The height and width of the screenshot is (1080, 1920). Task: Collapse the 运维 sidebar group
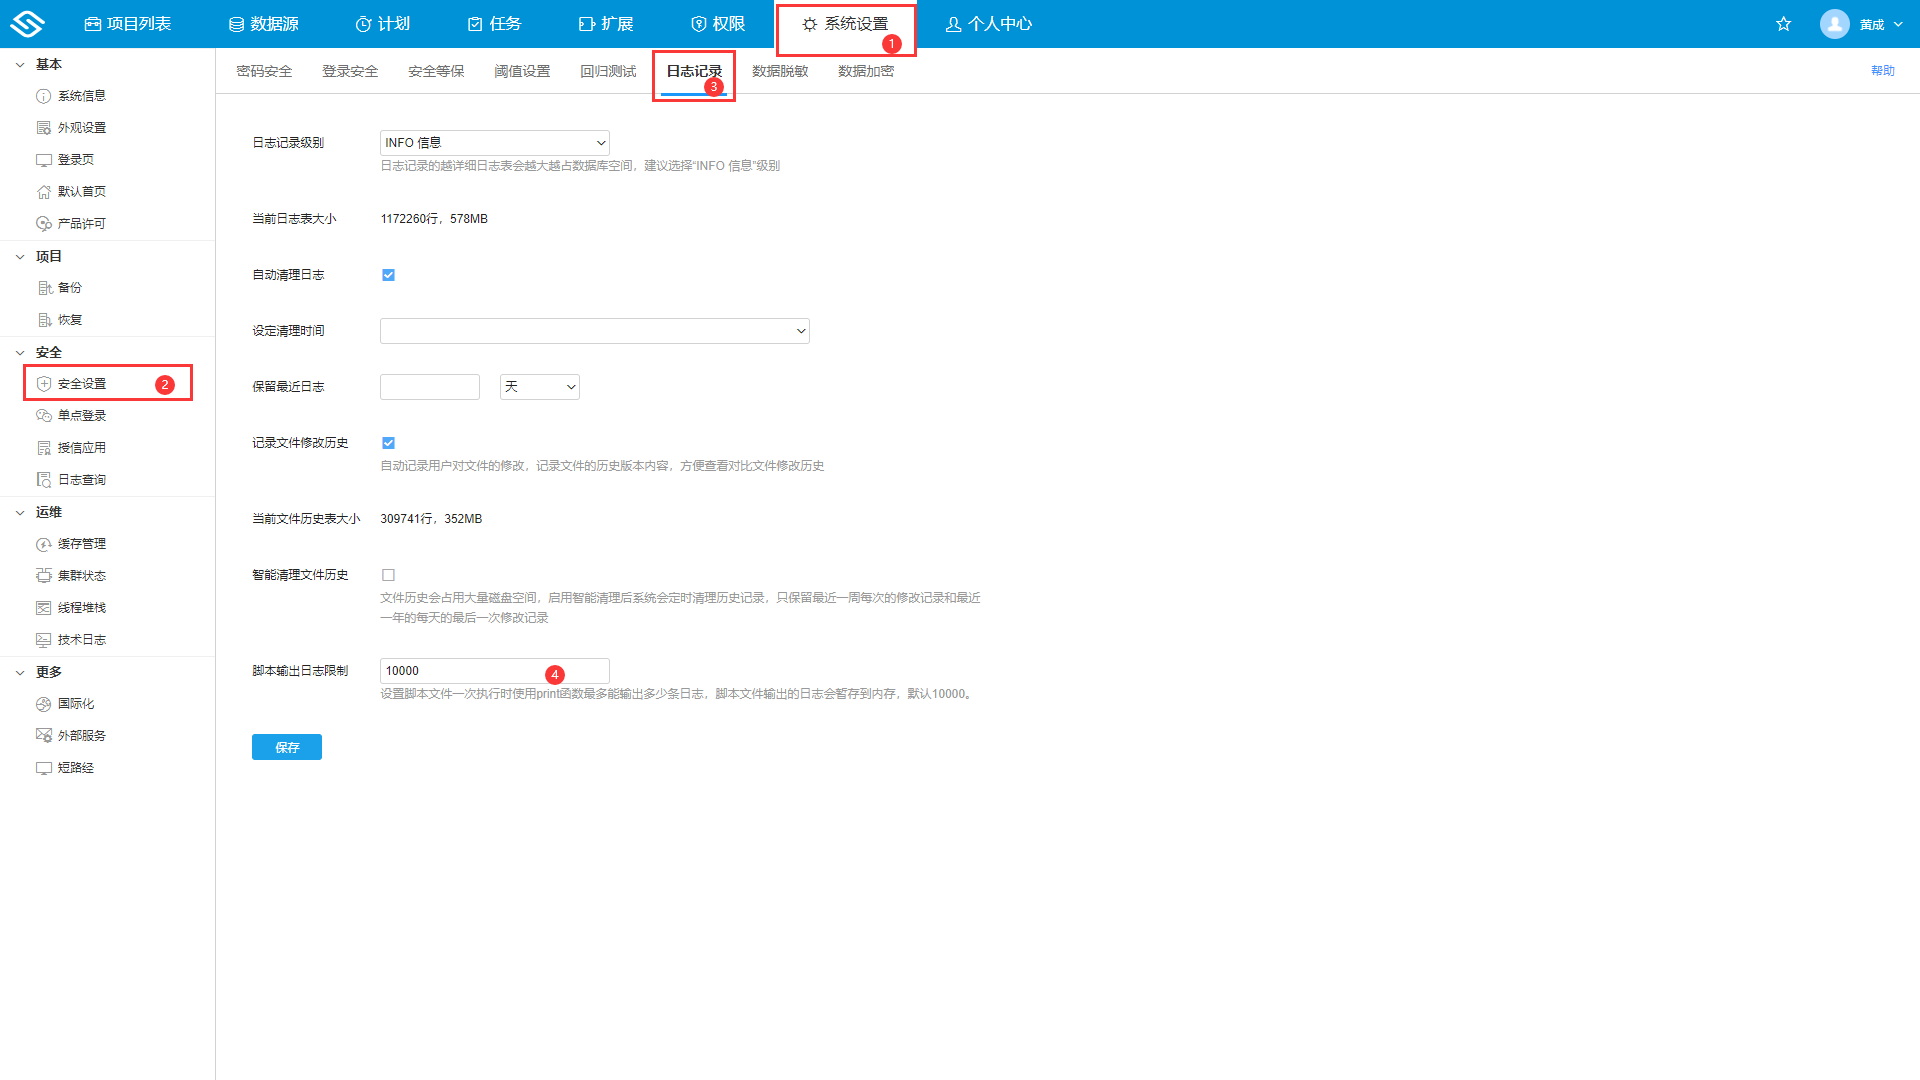coord(20,512)
